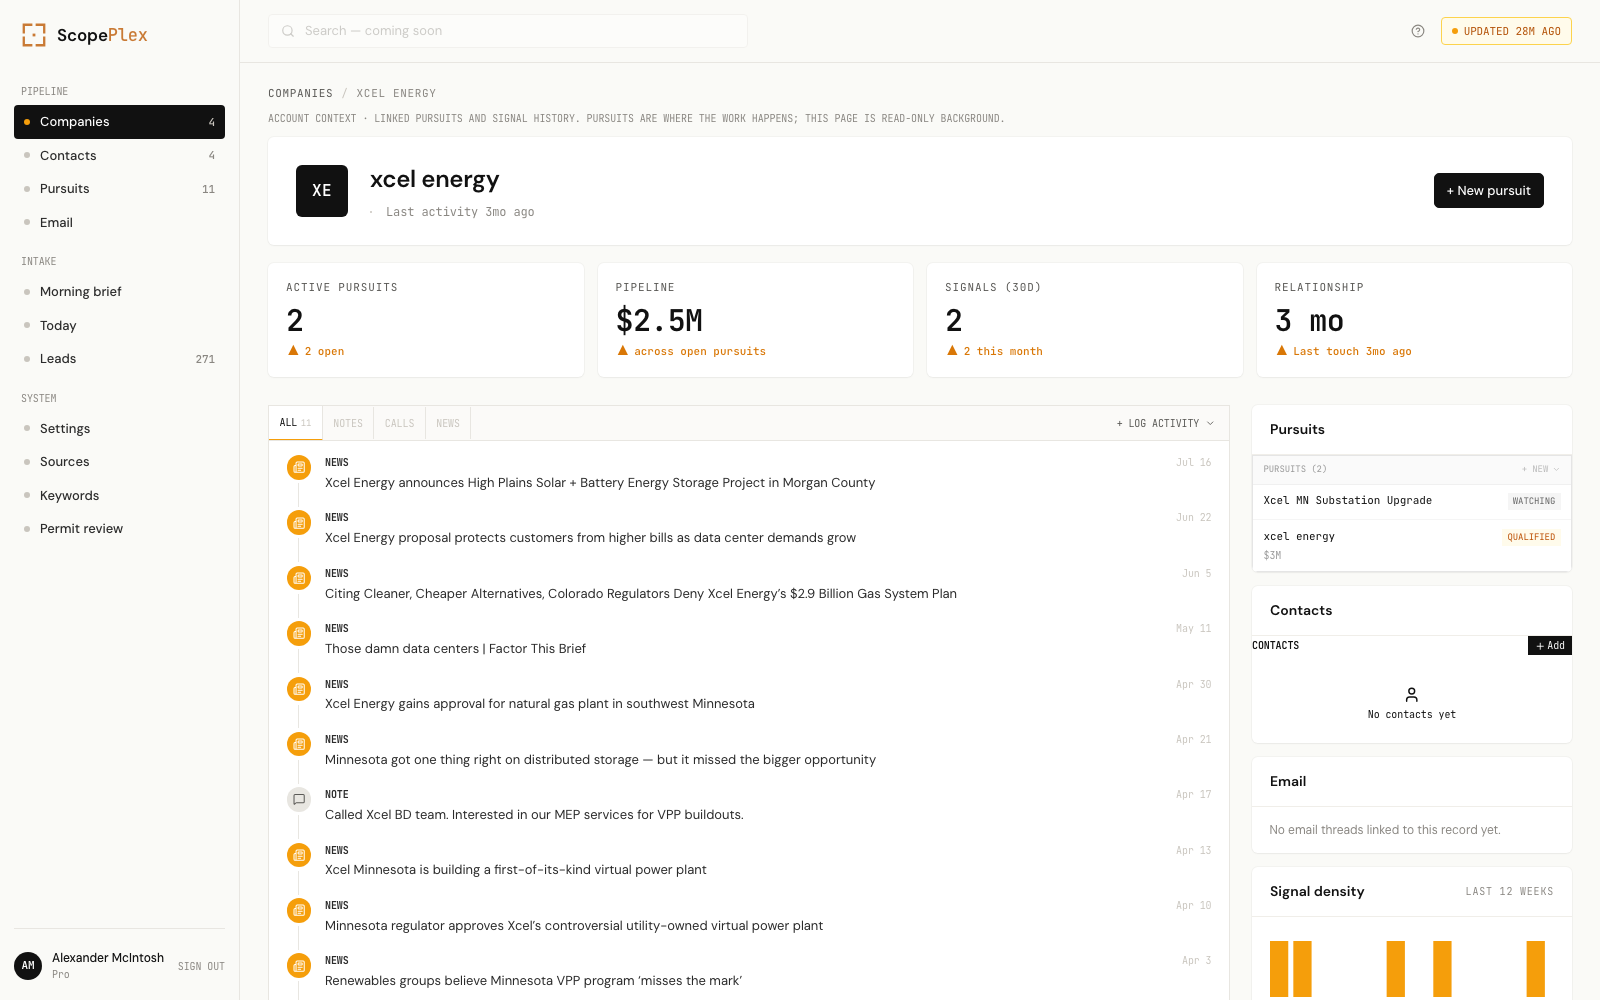Go to Today in the sidebar
1600x1000 pixels.
119,326
